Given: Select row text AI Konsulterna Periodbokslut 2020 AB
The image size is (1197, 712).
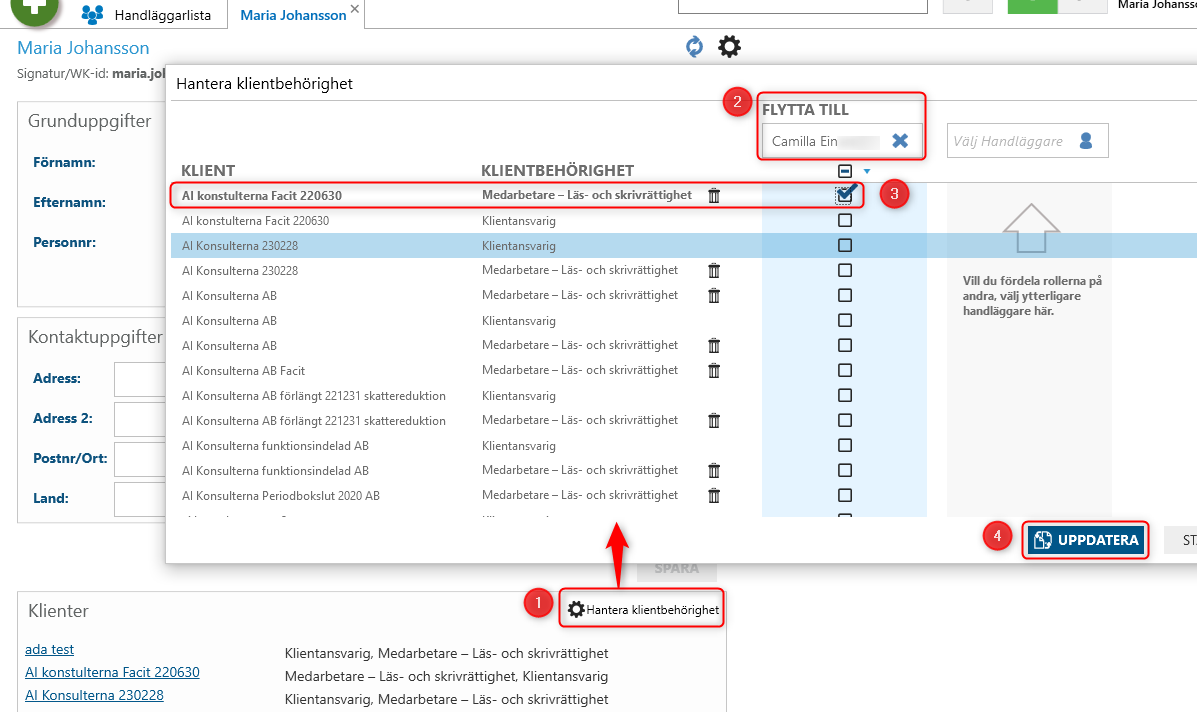Looking at the screenshot, I should pos(281,495).
